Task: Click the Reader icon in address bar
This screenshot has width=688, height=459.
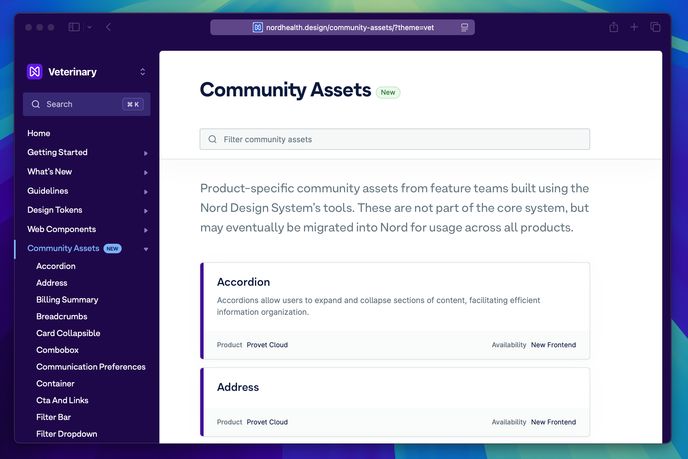Action: coord(464,27)
